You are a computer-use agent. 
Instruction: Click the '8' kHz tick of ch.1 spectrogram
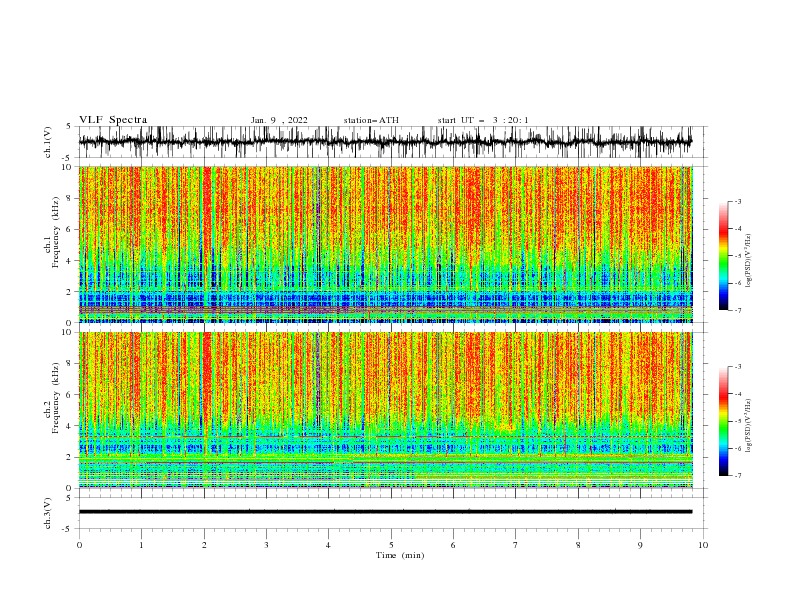point(70,198)
